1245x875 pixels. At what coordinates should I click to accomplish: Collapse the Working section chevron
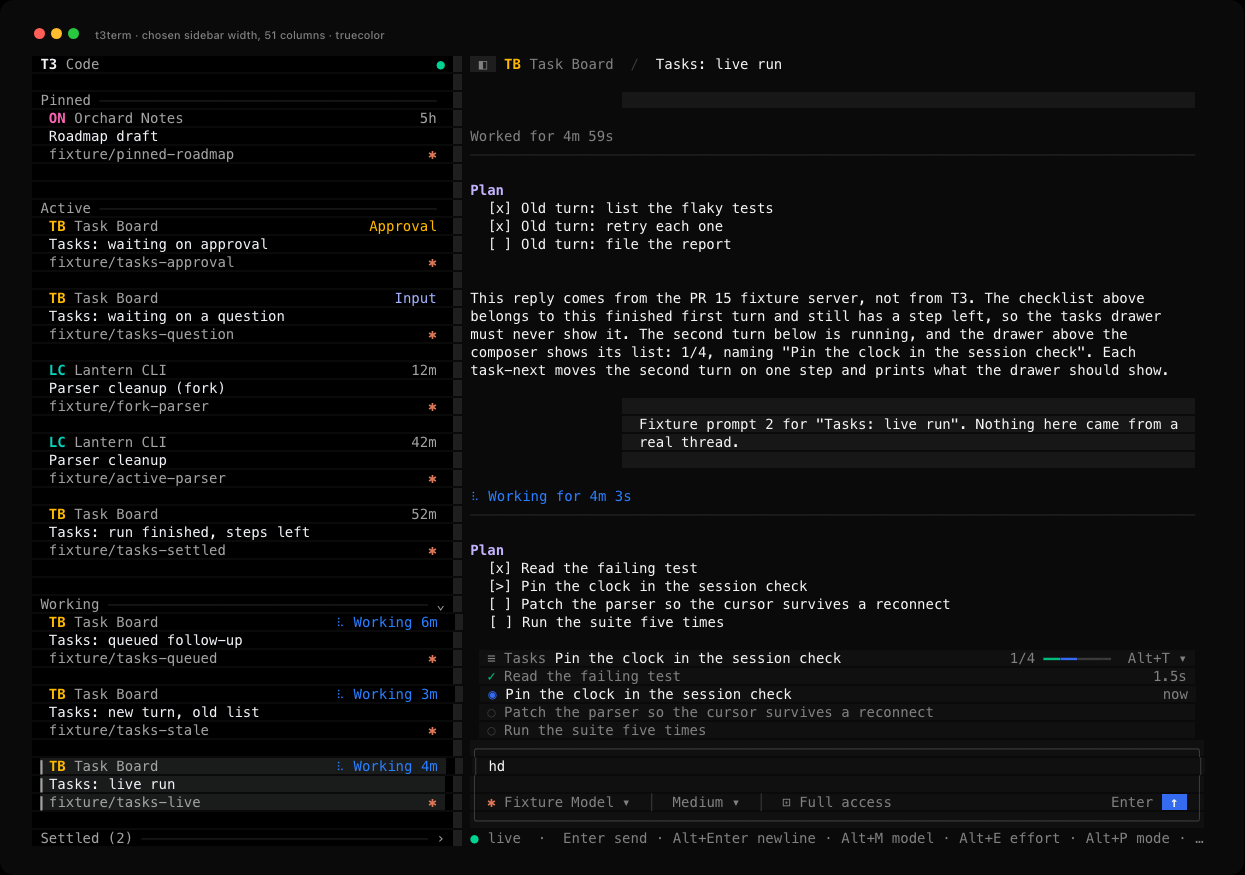[441, 605]
